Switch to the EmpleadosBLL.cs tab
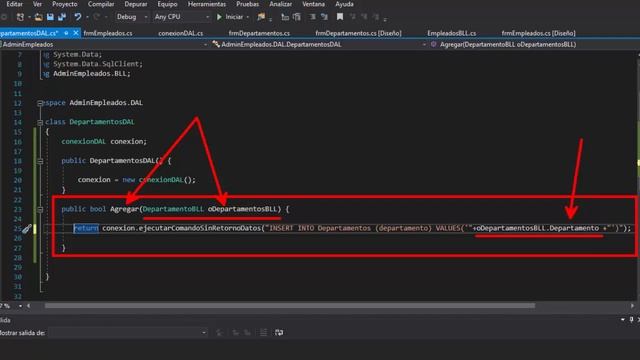Image resolution: width=640 pixels, height=360 pixels. click(x=451, y=33)
